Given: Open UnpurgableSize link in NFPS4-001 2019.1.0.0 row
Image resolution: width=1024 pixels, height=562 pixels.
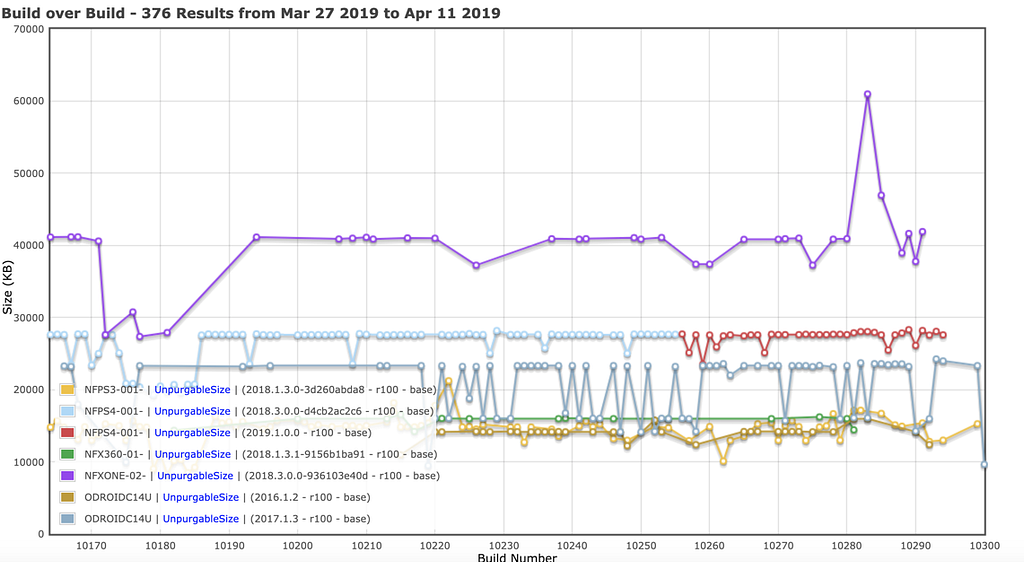Looking at the screenshot, I should point(192,433).
